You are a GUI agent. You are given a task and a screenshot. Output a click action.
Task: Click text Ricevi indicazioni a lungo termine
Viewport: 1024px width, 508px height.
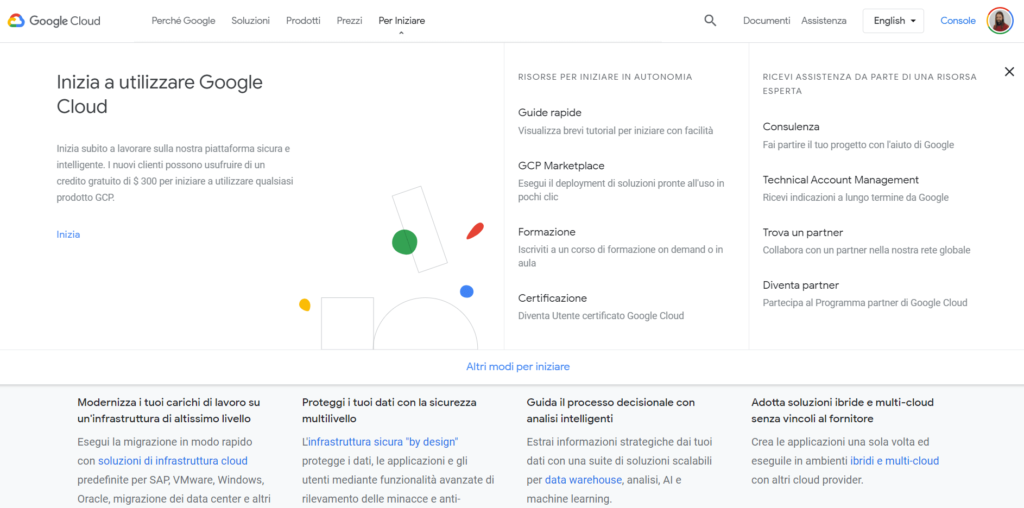[856, 197]
